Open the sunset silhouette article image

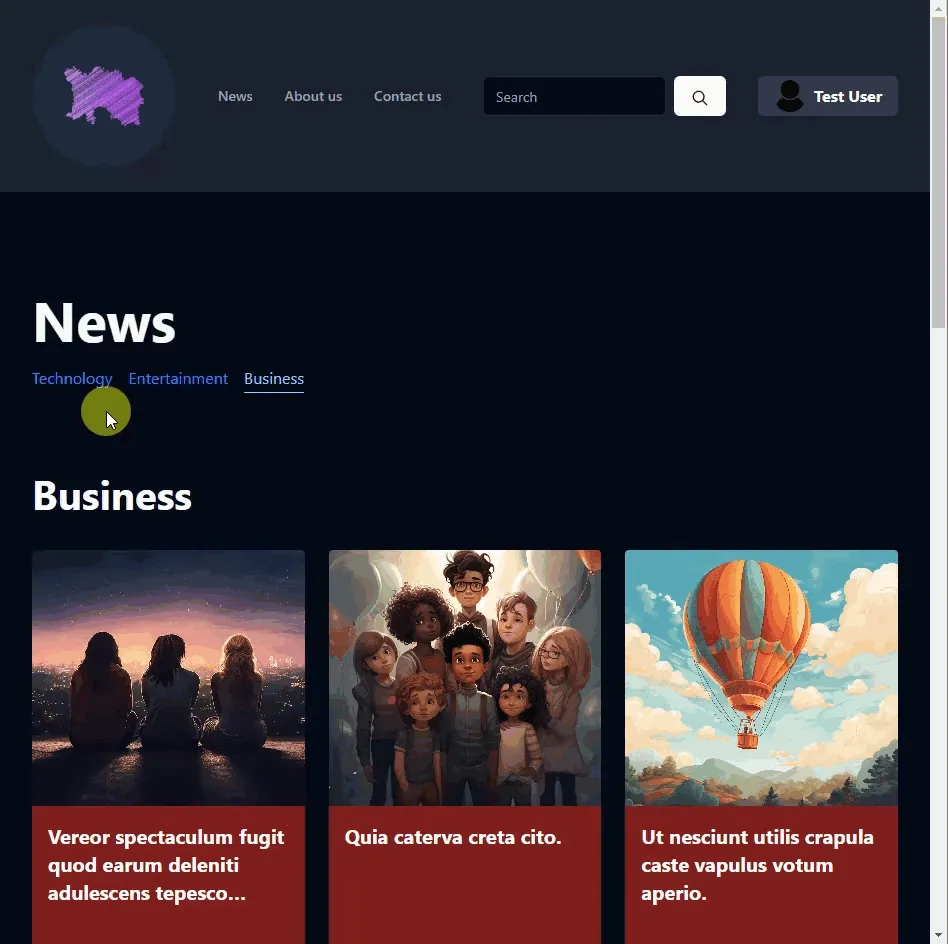tap(169, 678)
